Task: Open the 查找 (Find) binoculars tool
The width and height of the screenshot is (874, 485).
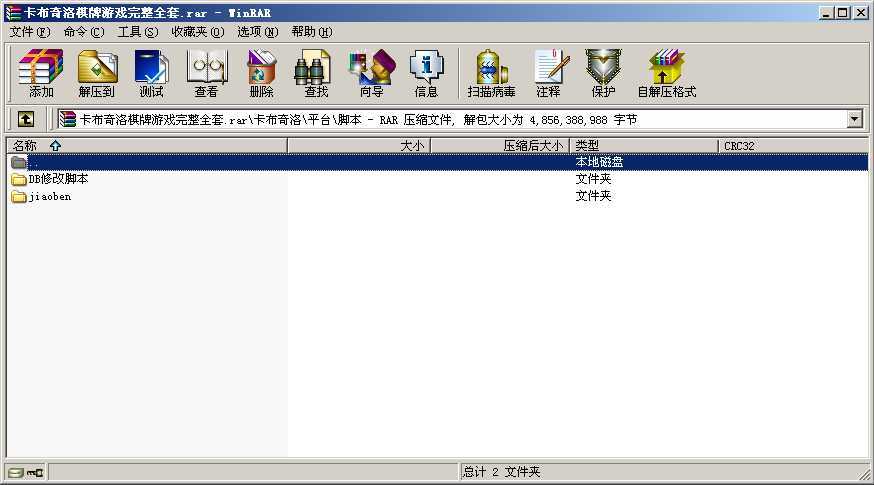Action: [315, 73]
